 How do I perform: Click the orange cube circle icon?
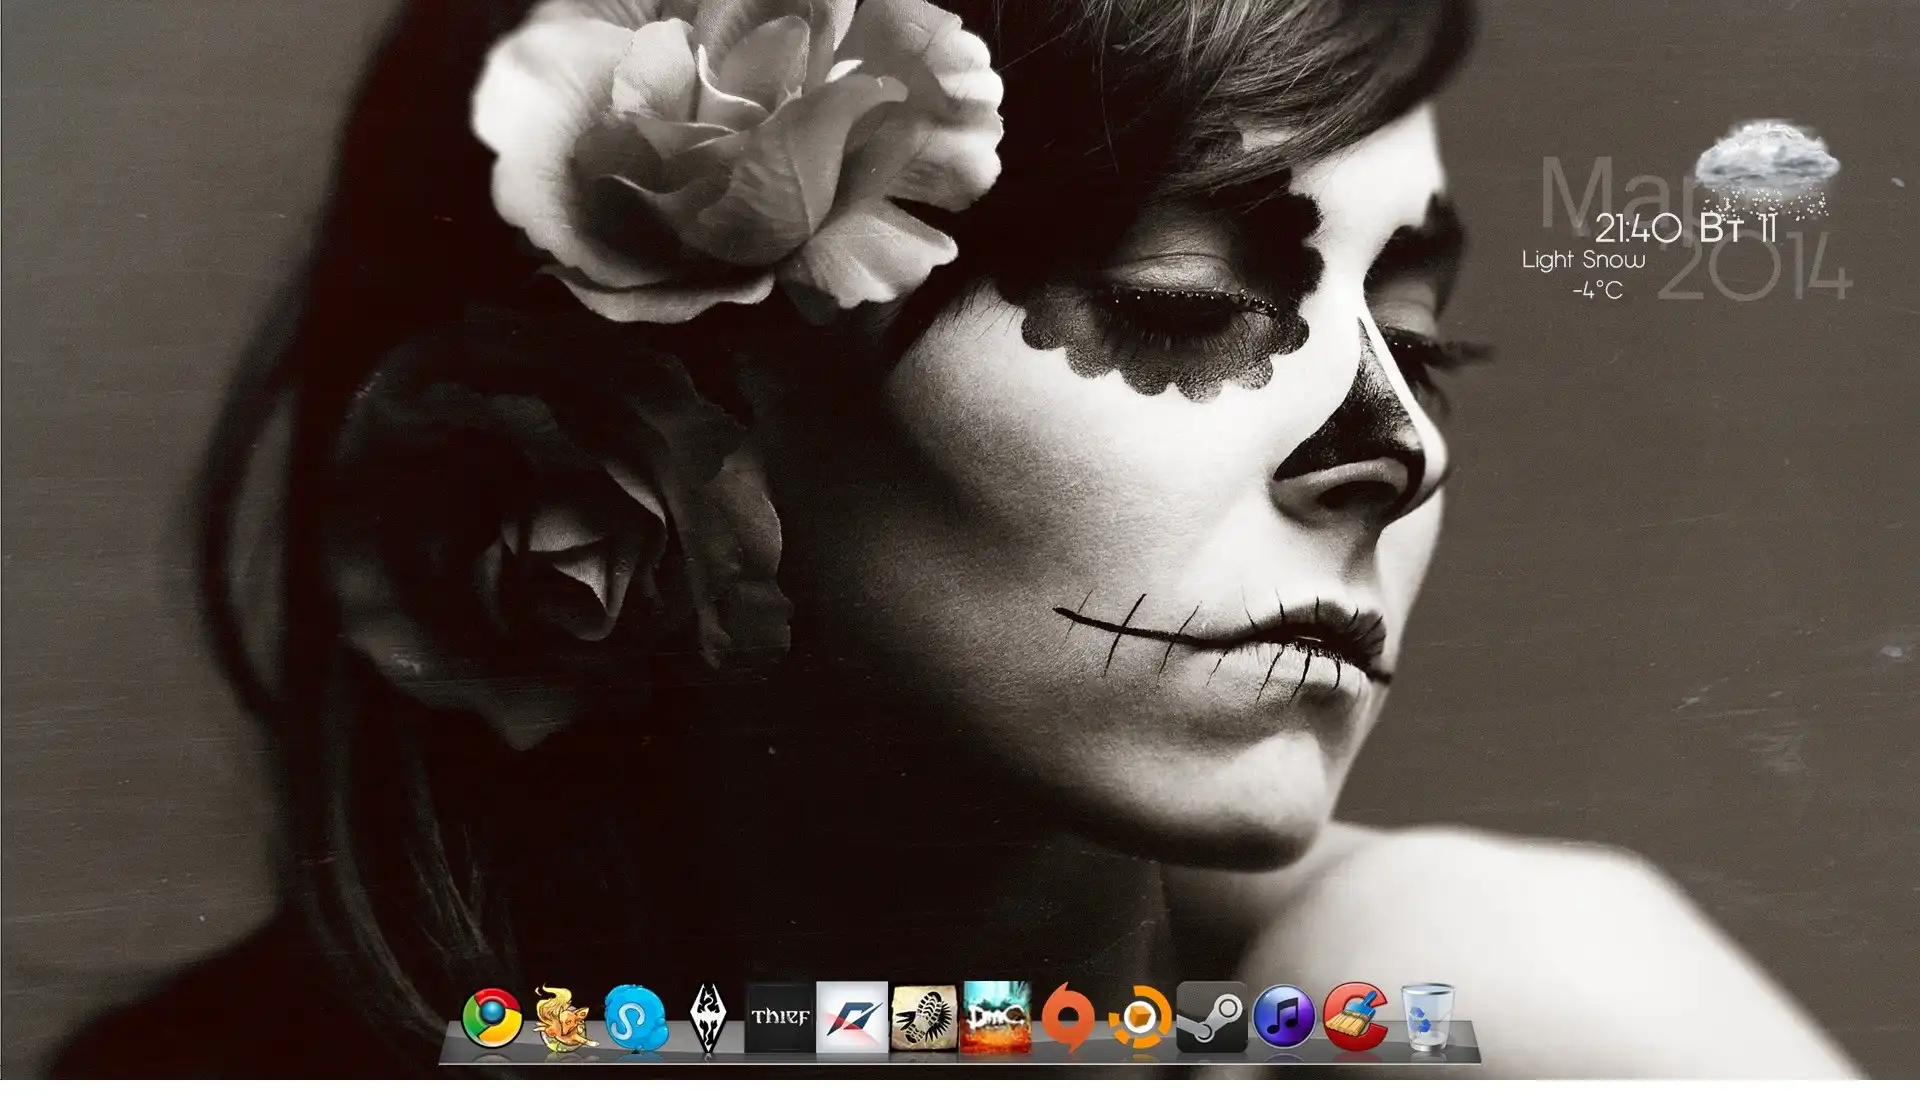click(x=1140, y=1017)
